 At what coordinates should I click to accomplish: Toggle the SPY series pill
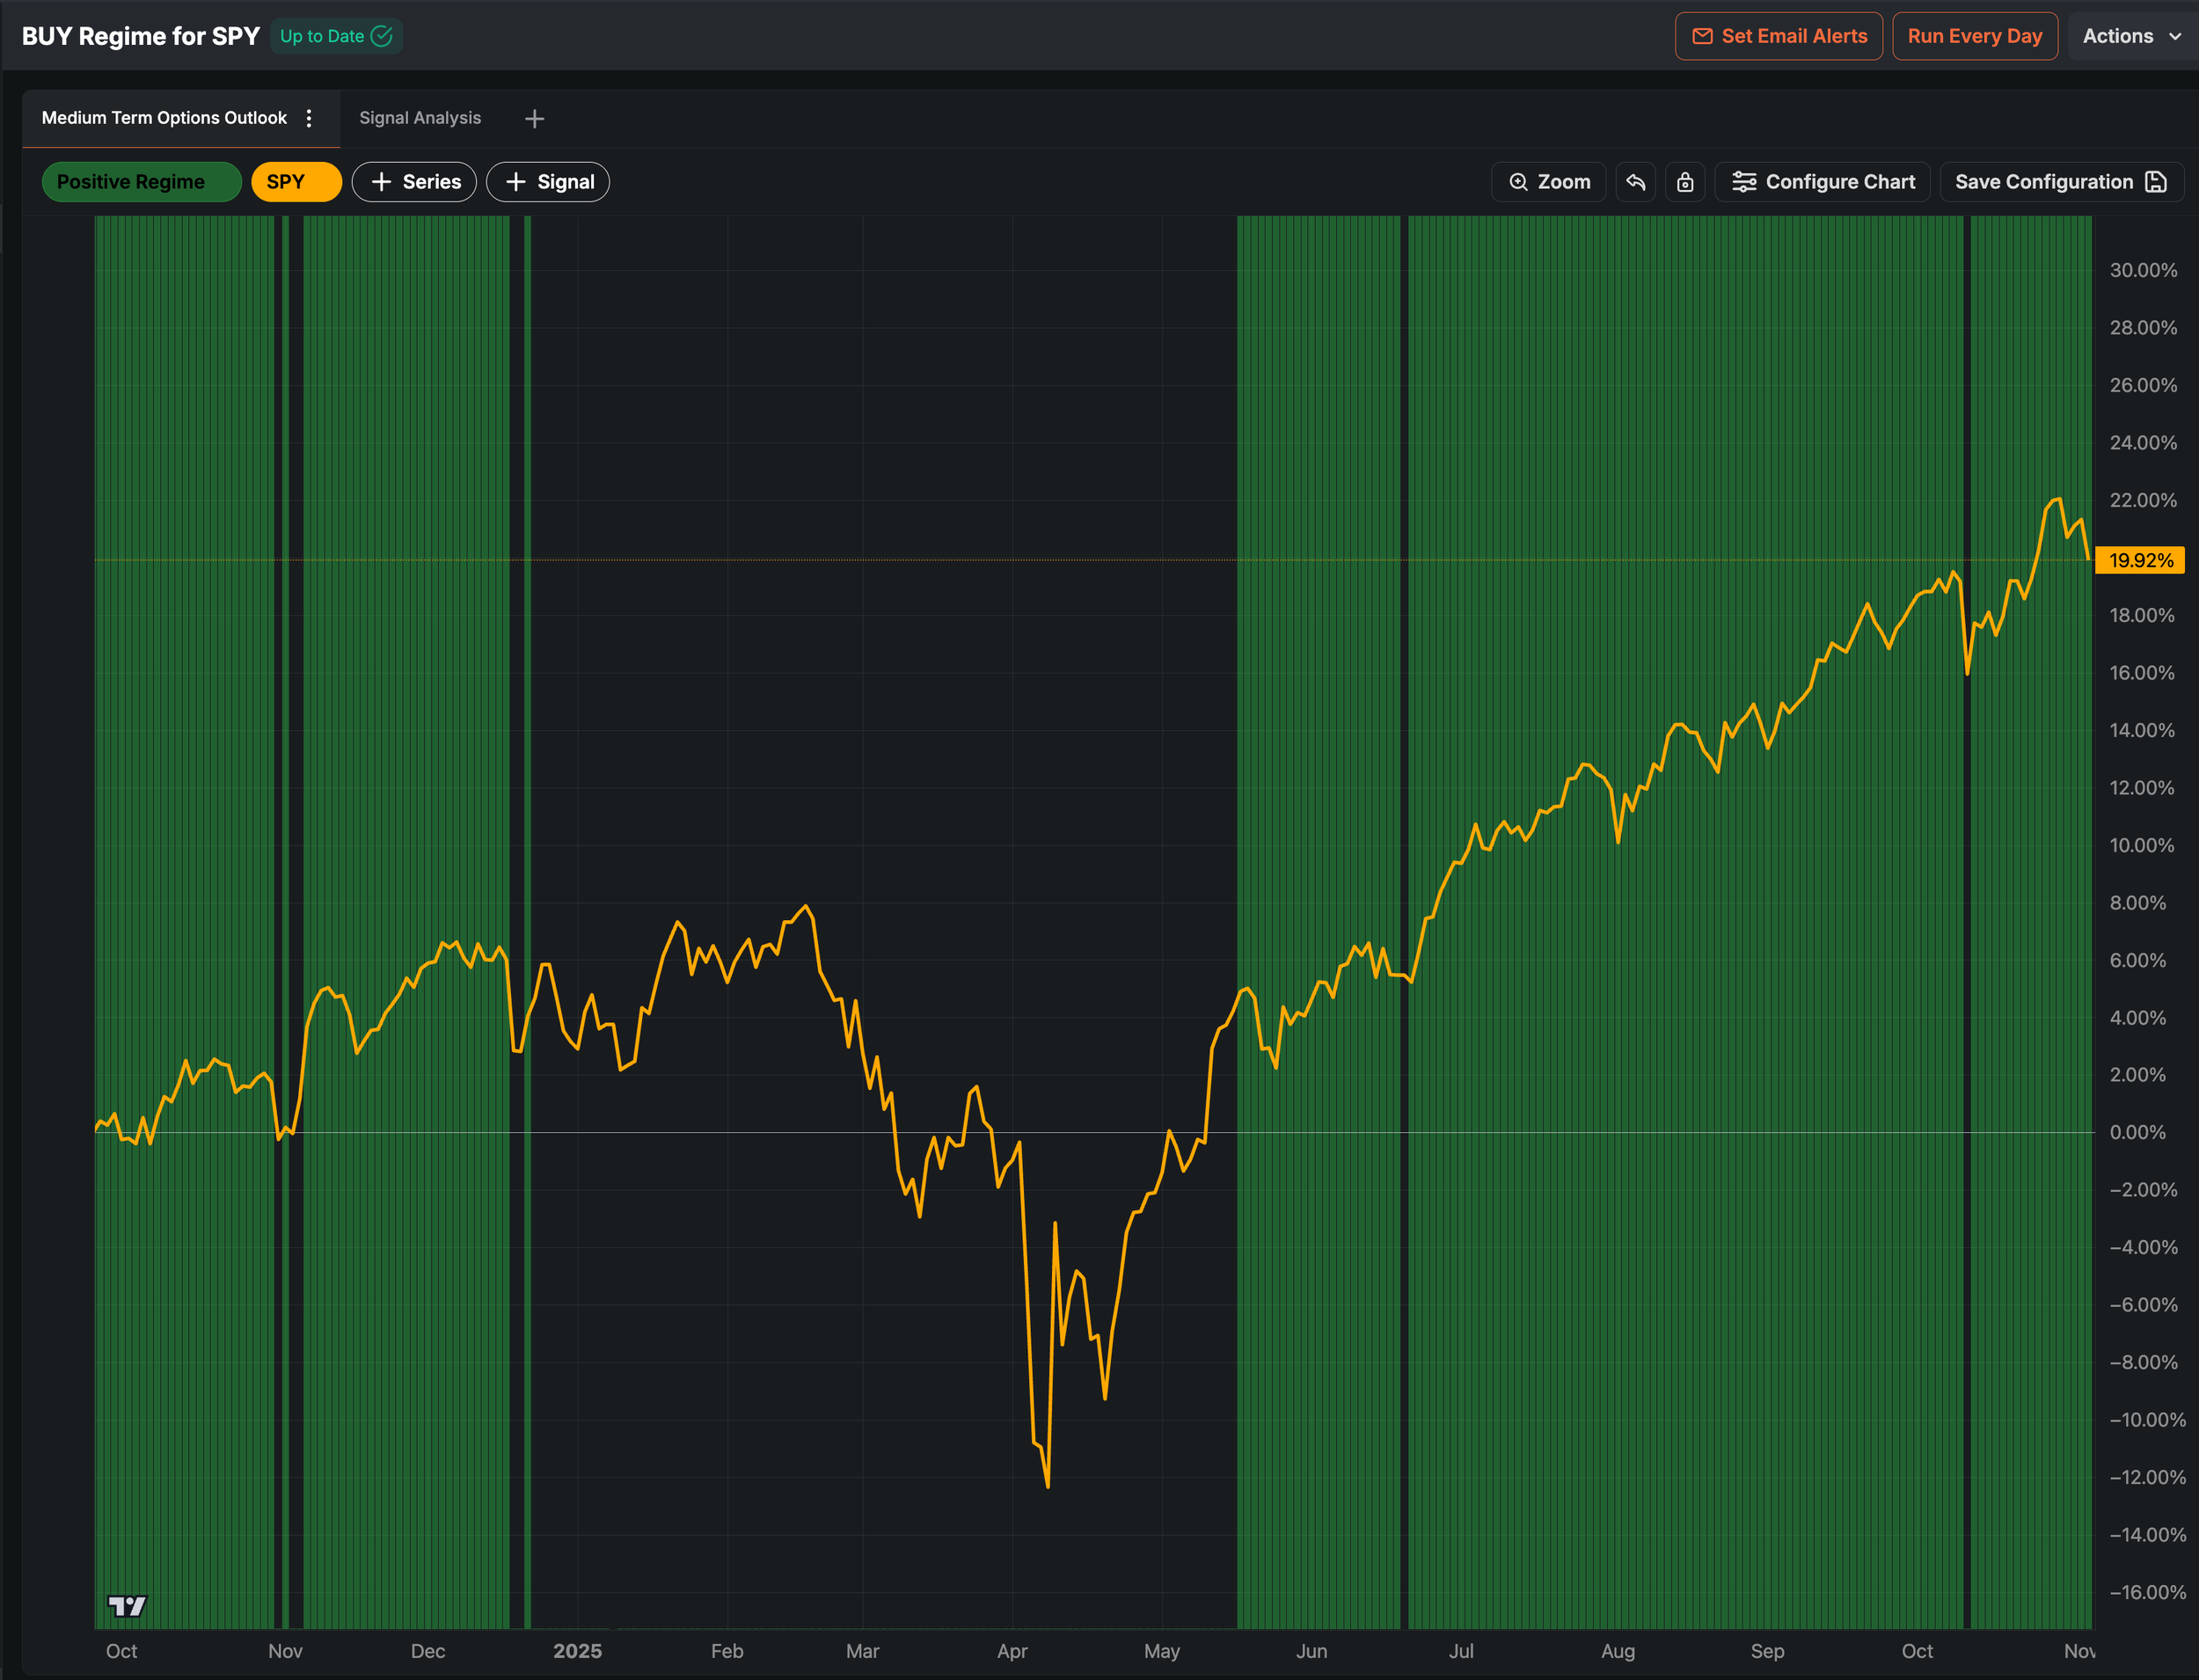tap(296, 182)
